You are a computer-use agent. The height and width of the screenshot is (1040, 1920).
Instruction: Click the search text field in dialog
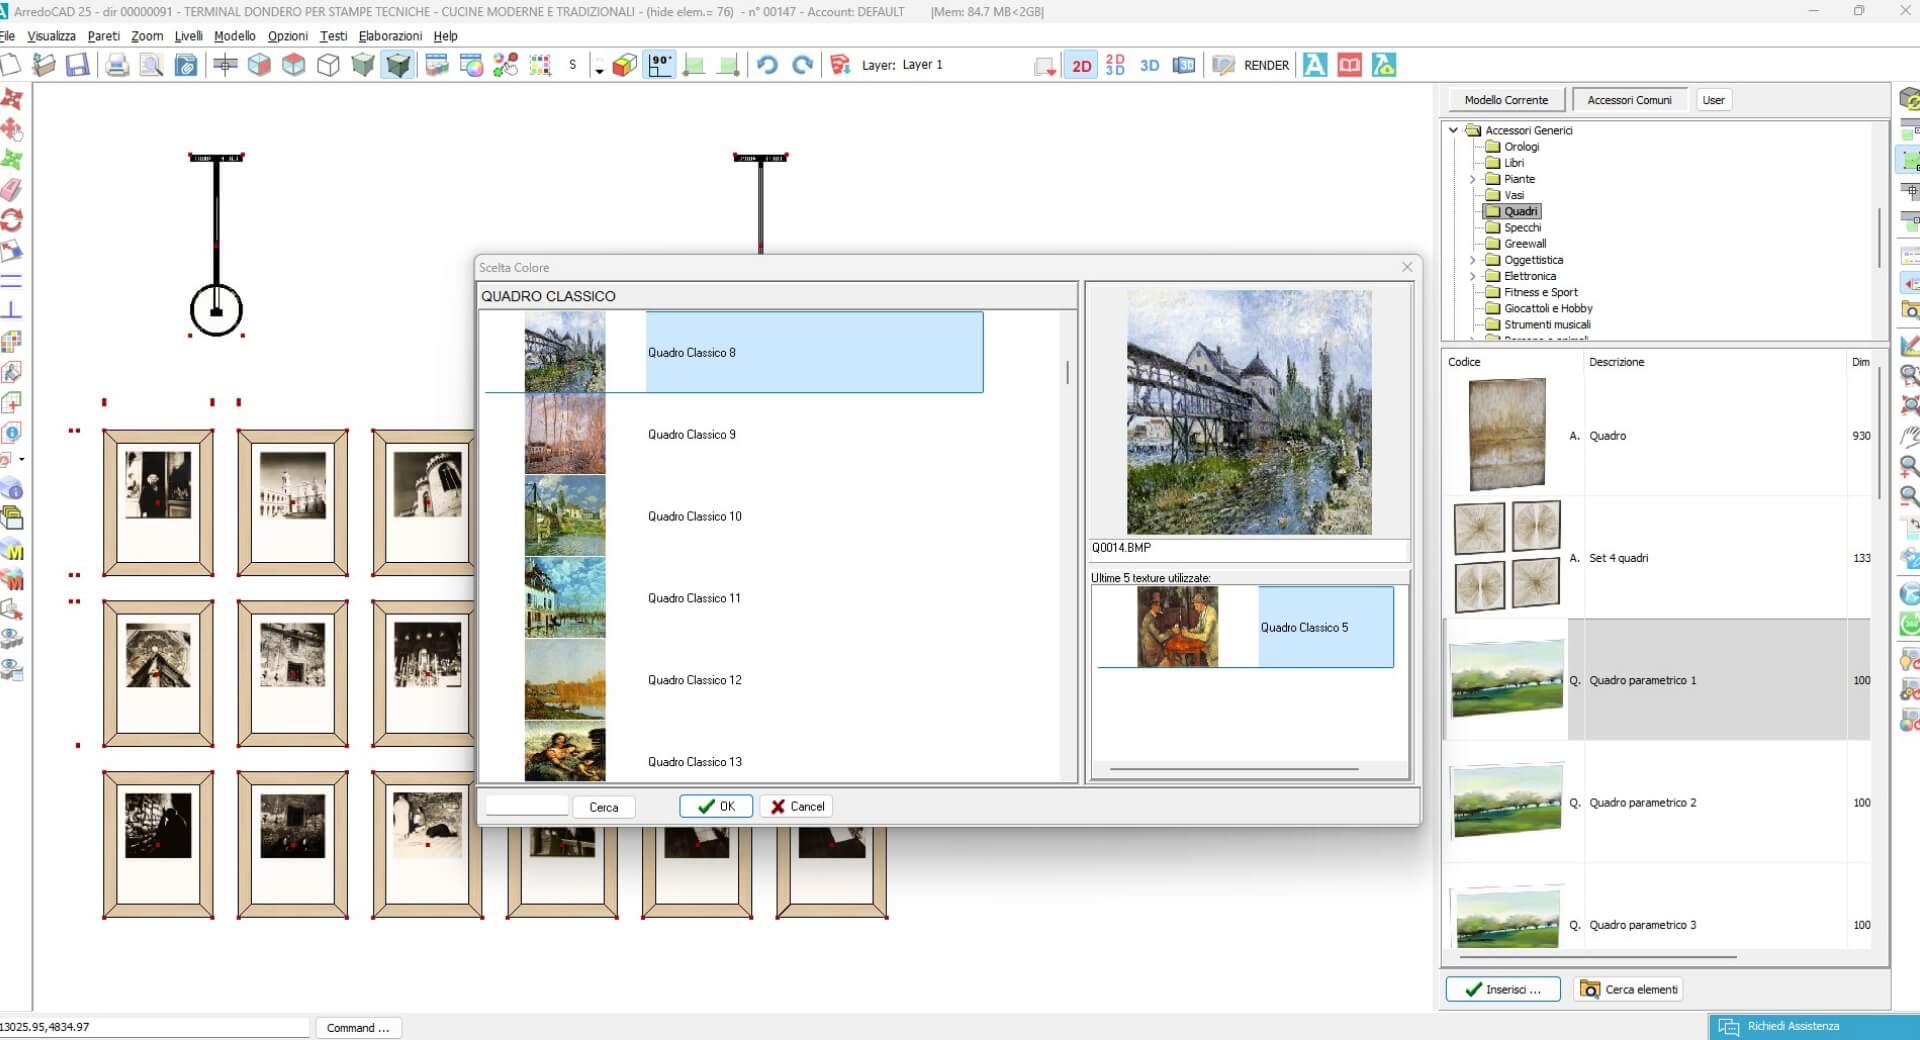(x=527, y=806)
